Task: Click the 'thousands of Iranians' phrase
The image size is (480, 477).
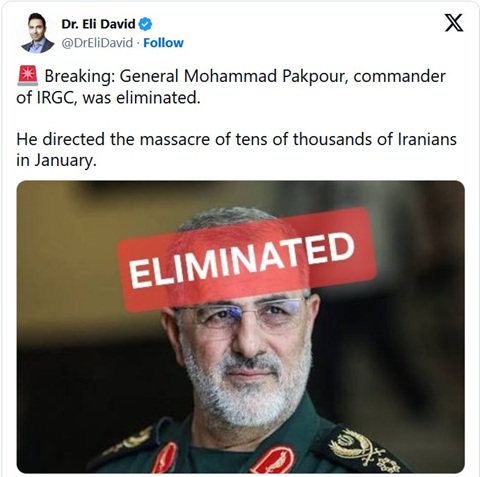Action: coord(375,139)
